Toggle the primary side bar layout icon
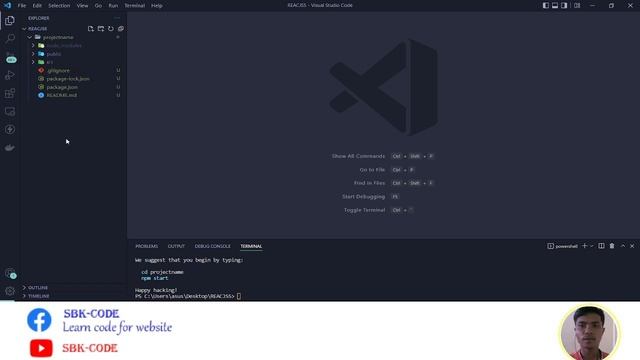Screen dimensions: 640x360 [546, 5]
